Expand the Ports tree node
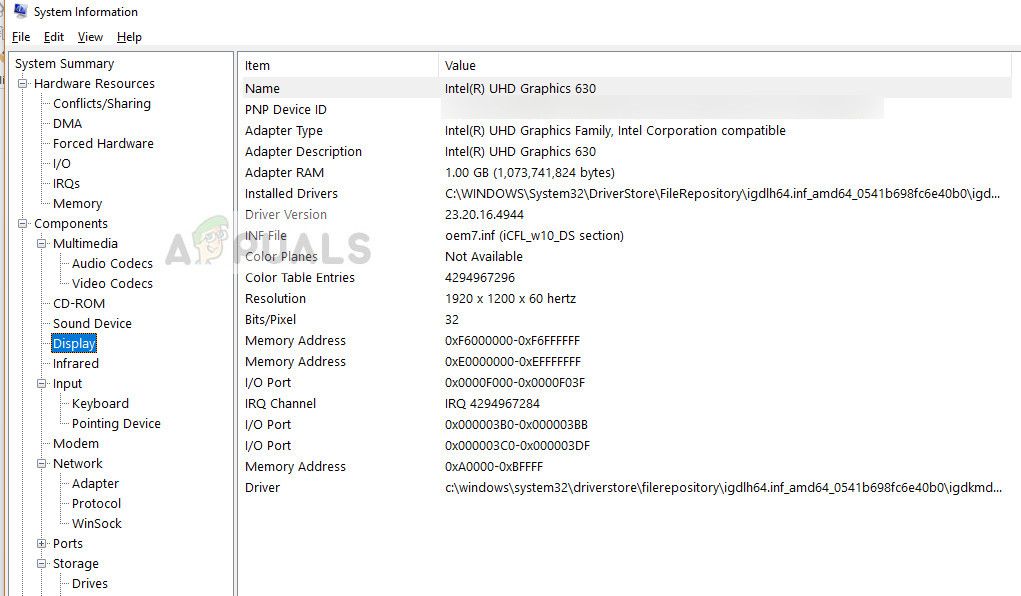 pyautogui.click(x=42, y=544)
